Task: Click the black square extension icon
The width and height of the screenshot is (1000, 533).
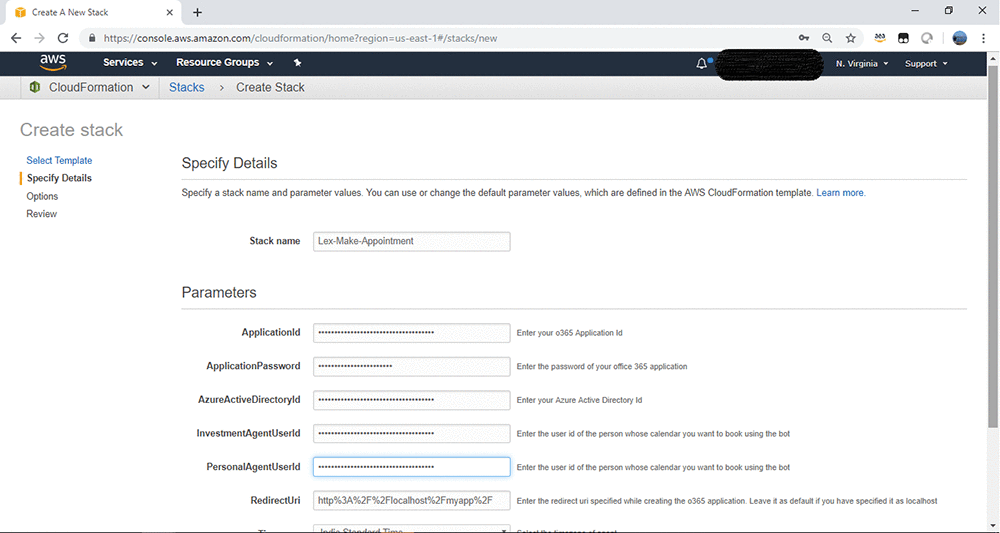Action: [x=903, y=38]
